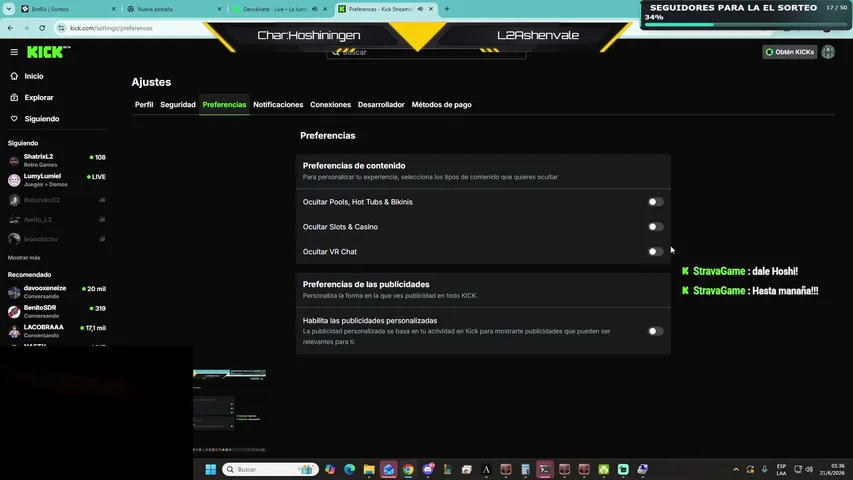
Task: Switch to the Seguridad settings tab
Action: pyautogui.click(x=178, y=104)
